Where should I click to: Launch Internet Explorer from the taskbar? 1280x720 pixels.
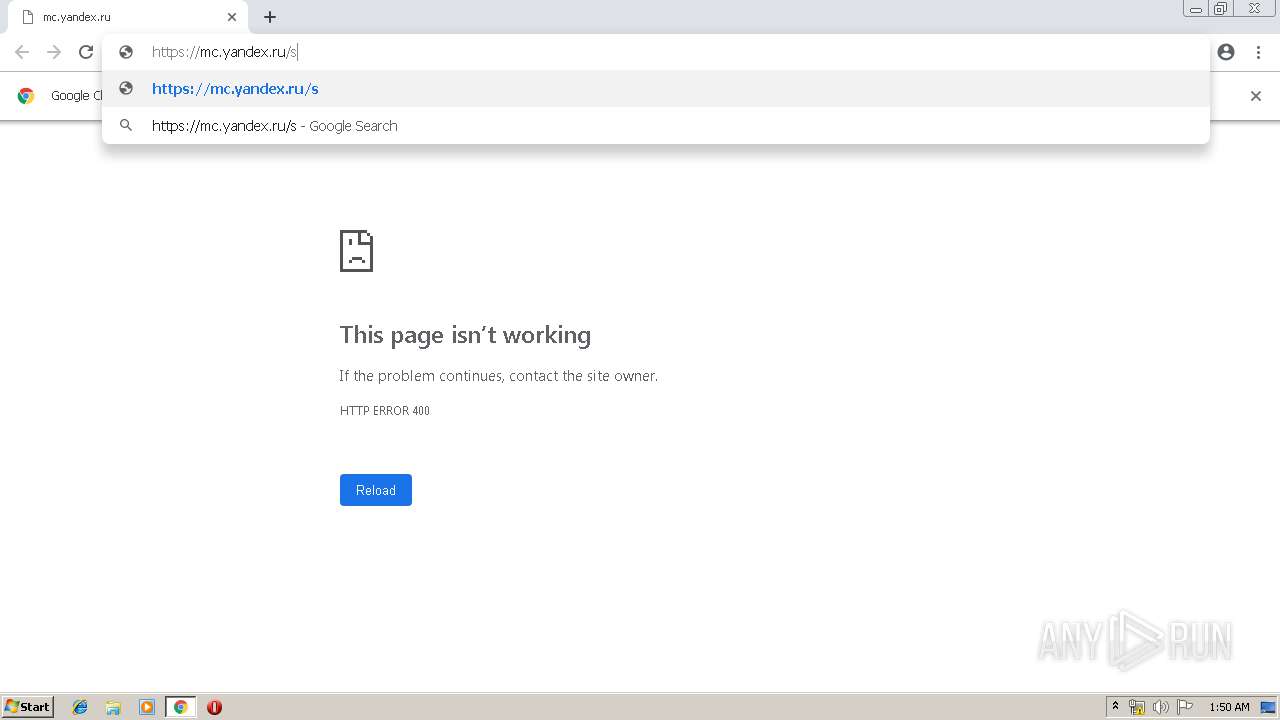(80, 707)
